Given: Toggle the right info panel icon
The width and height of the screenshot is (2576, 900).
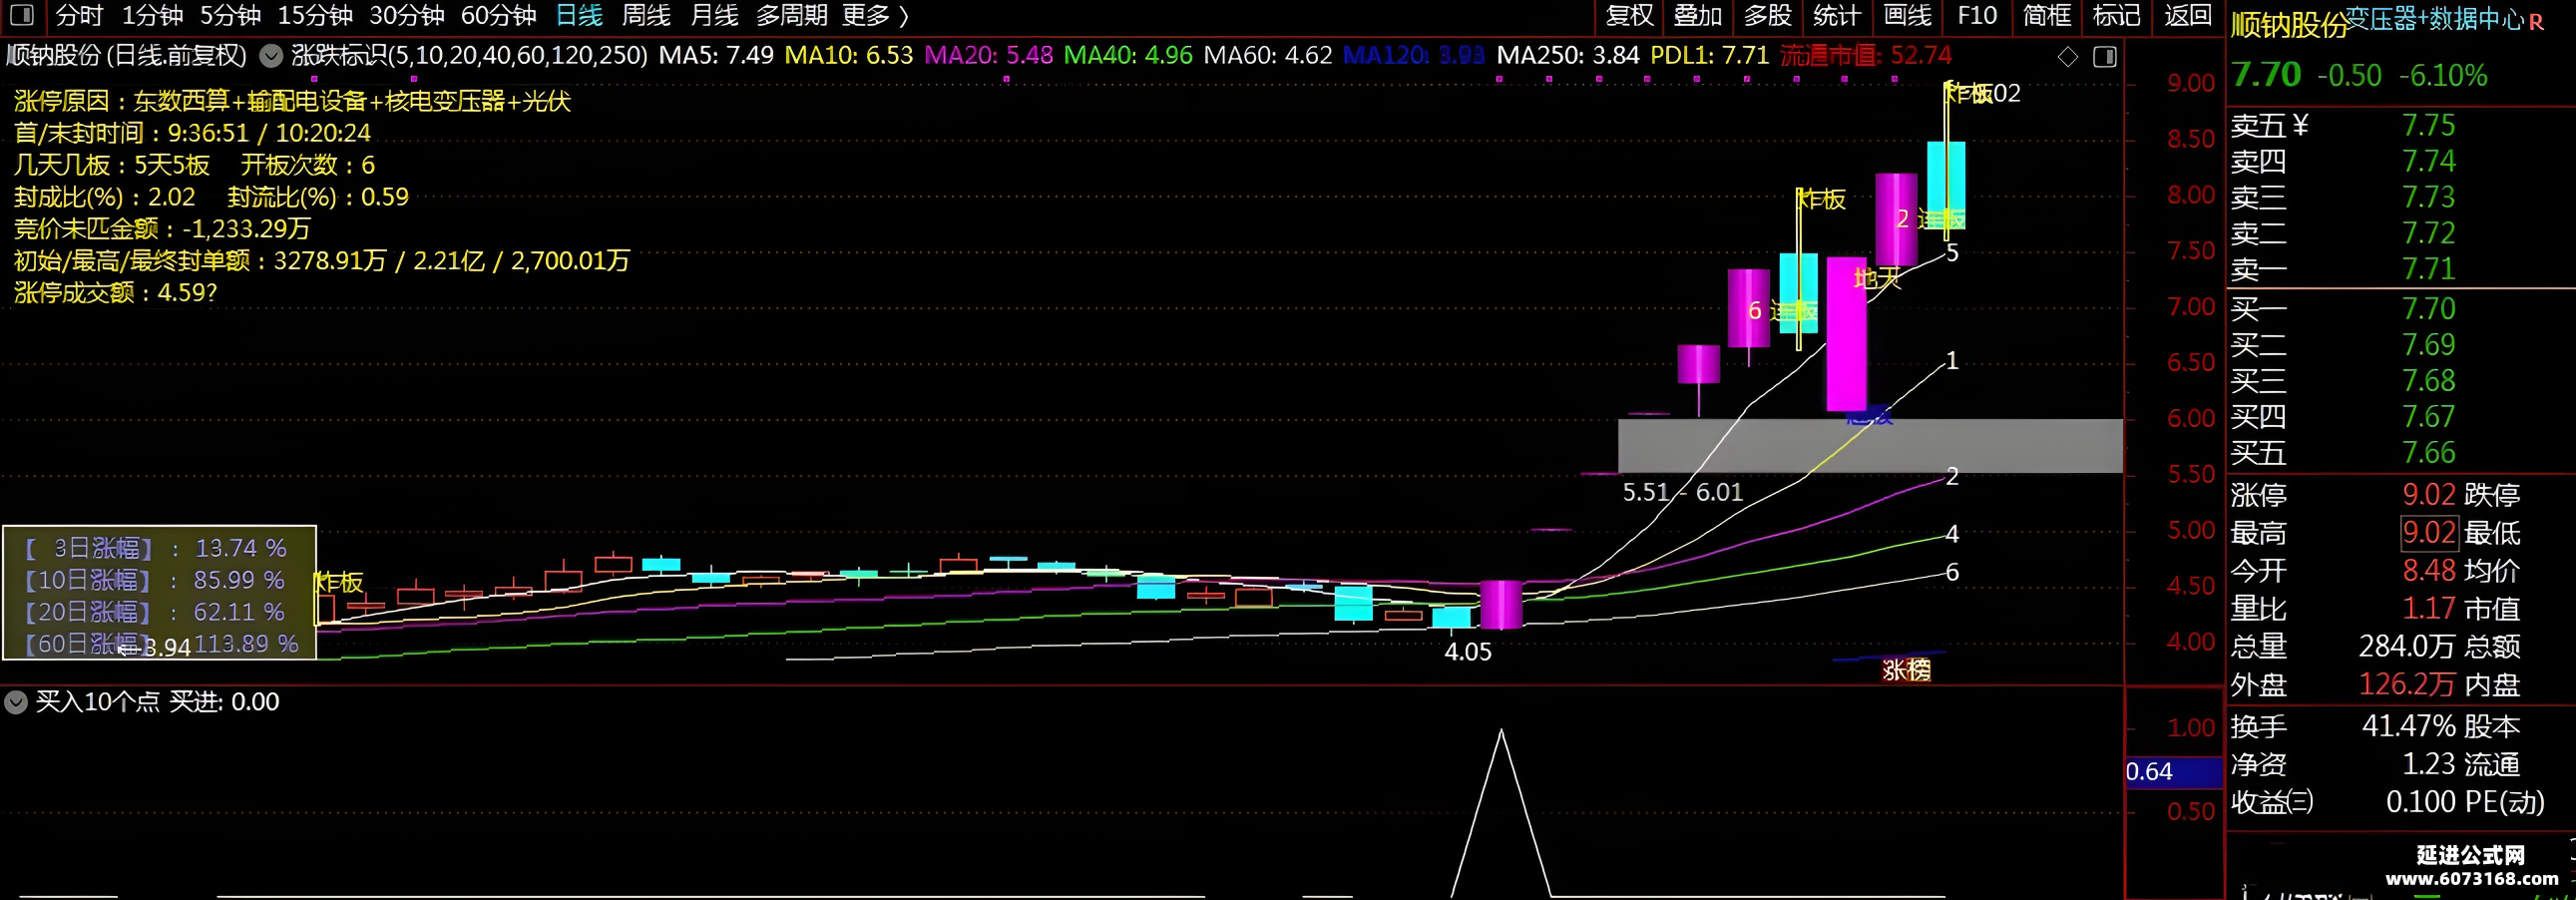Looking at the screenshot, I should pyautogui.click(x=2105, y=57).
